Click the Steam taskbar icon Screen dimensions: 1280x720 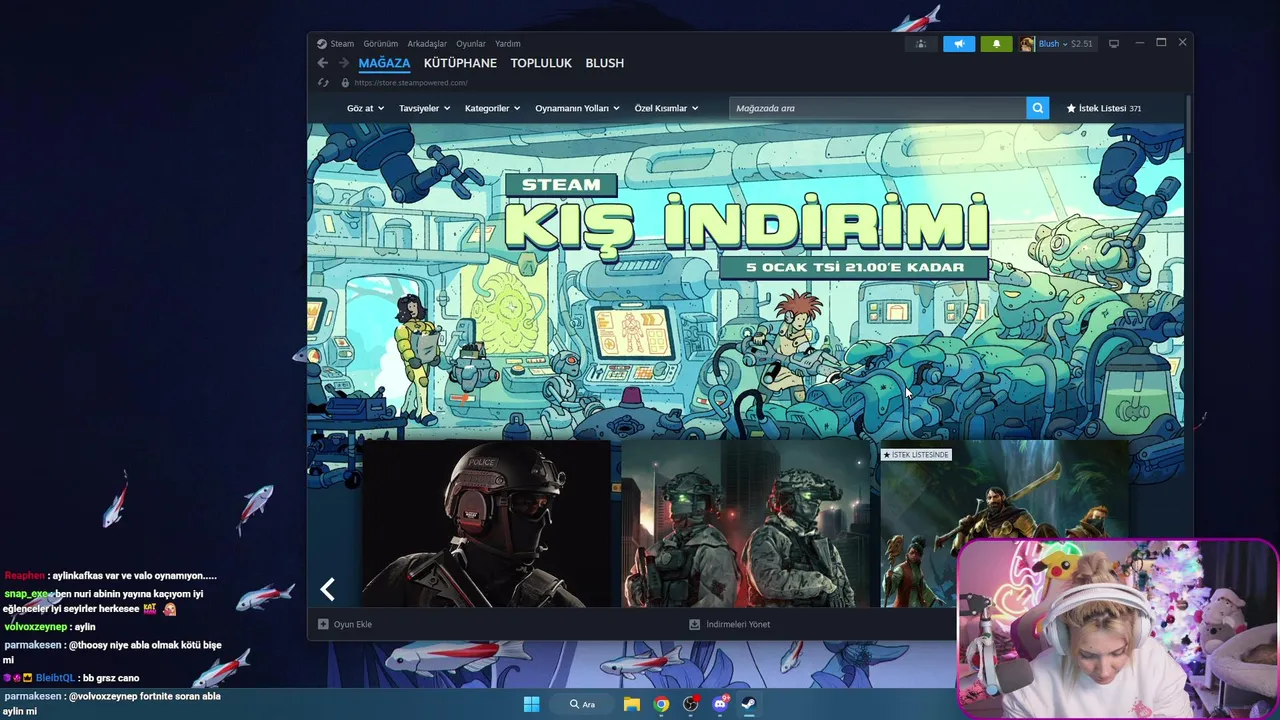click(748, 704)
